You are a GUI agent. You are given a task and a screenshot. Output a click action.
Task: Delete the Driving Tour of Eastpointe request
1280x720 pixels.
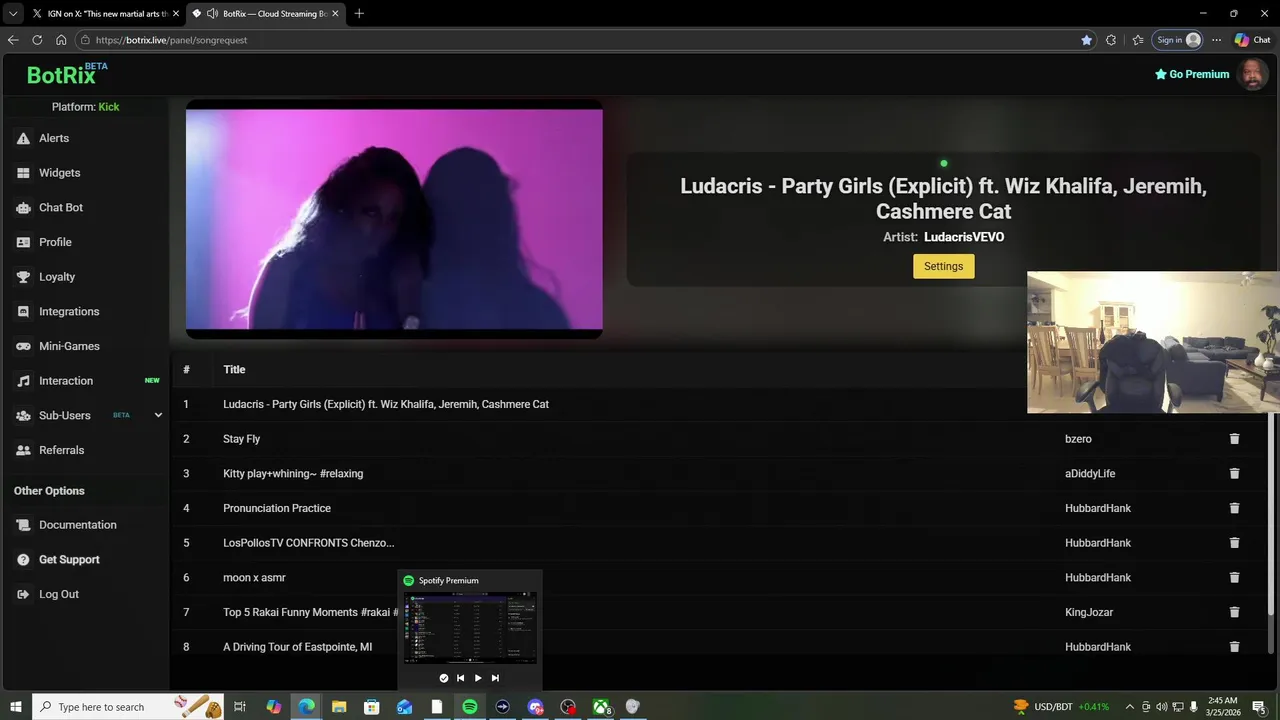point(1234,647)
